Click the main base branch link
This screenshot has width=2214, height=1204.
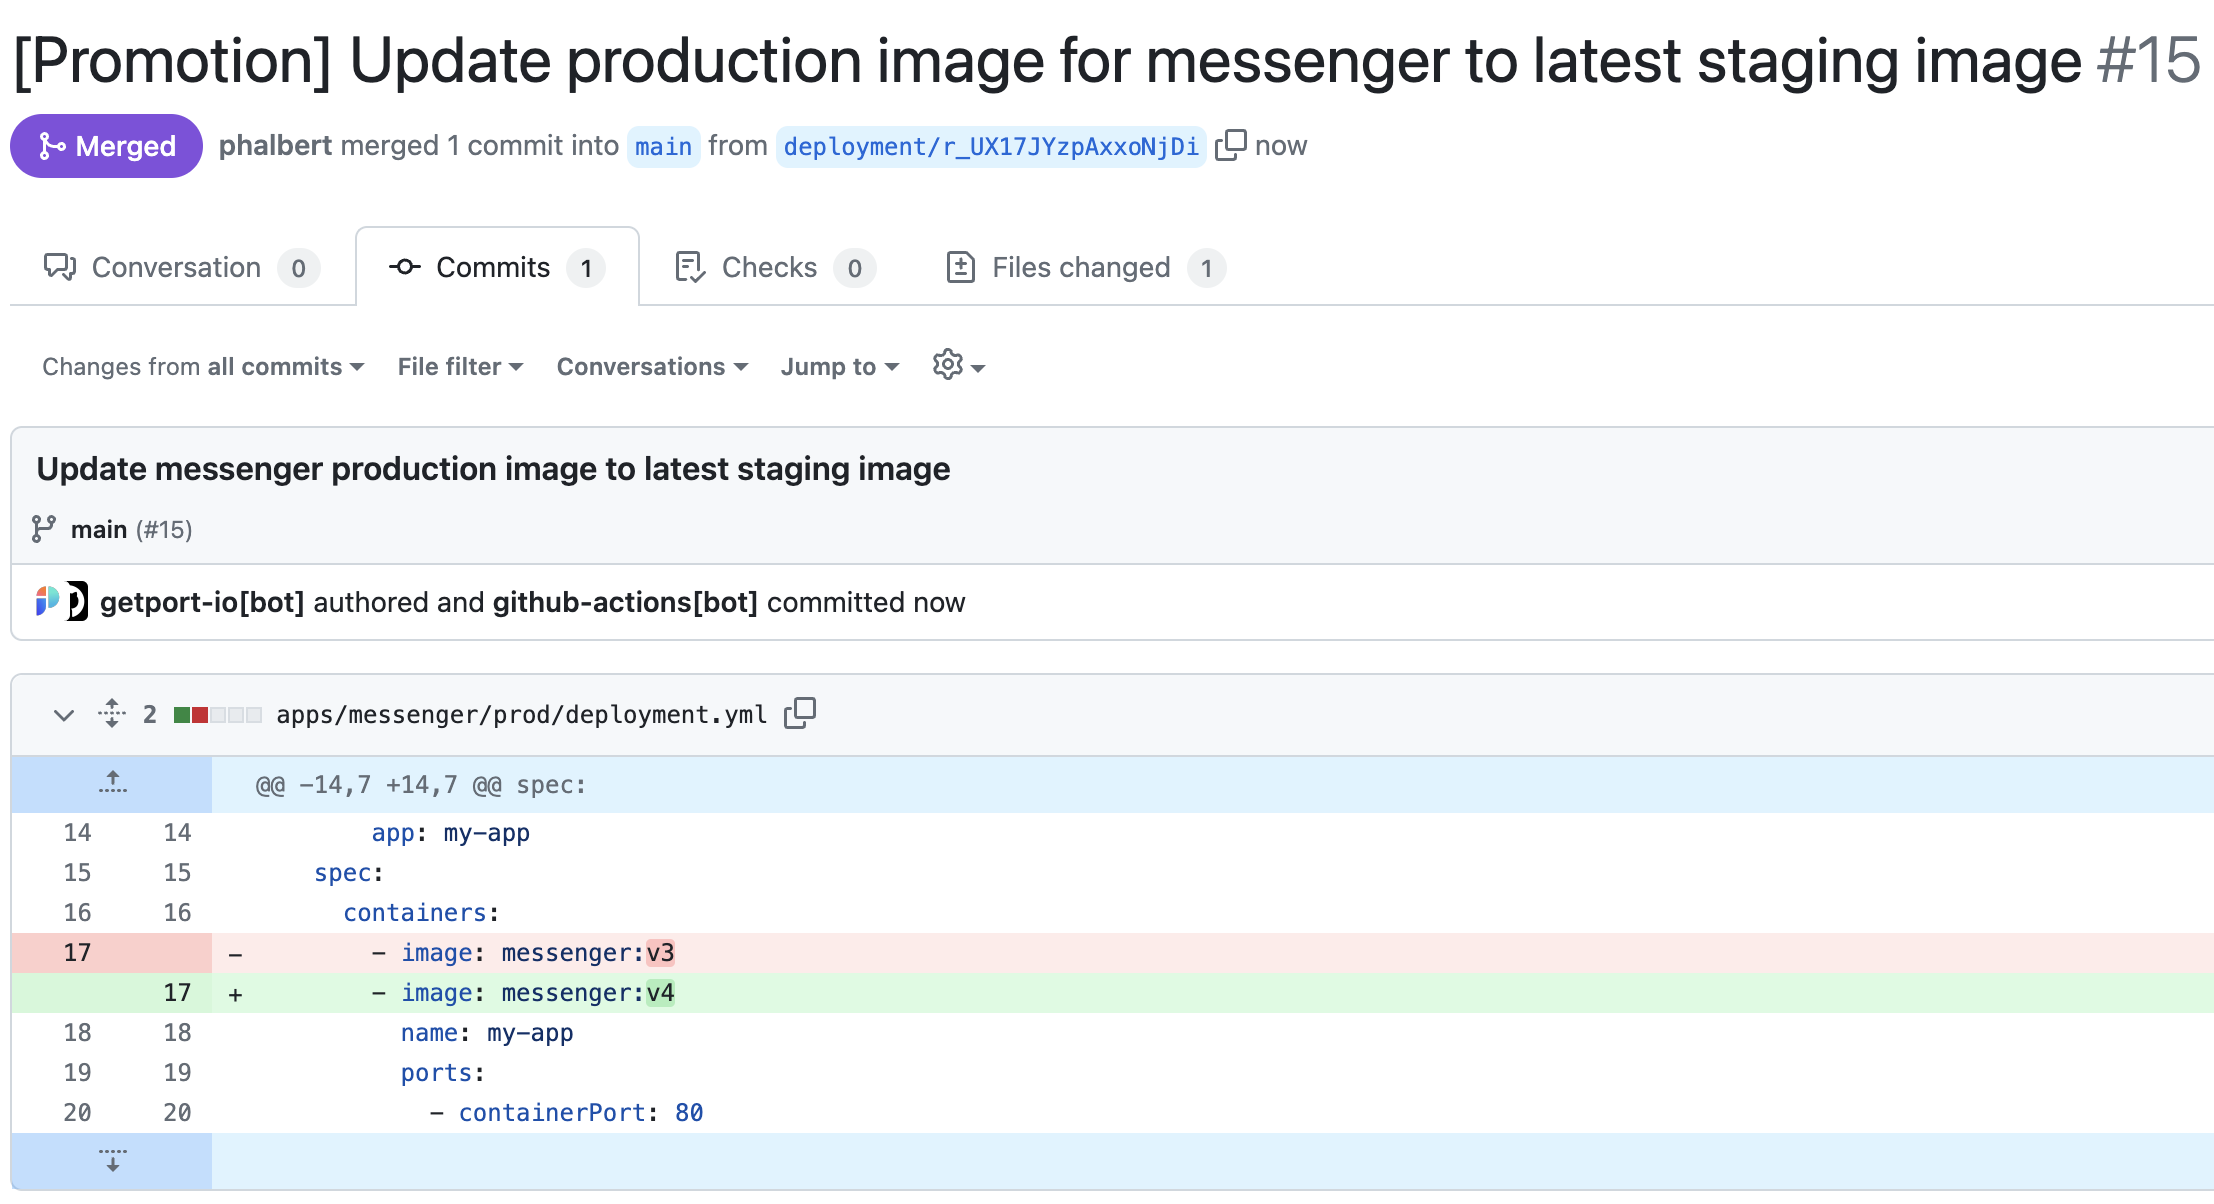point(663,147)
